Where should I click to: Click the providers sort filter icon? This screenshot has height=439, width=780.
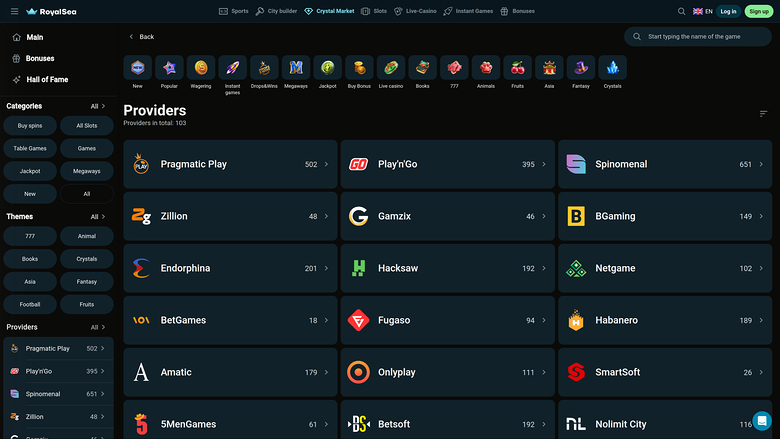click(x=764, y=114)
